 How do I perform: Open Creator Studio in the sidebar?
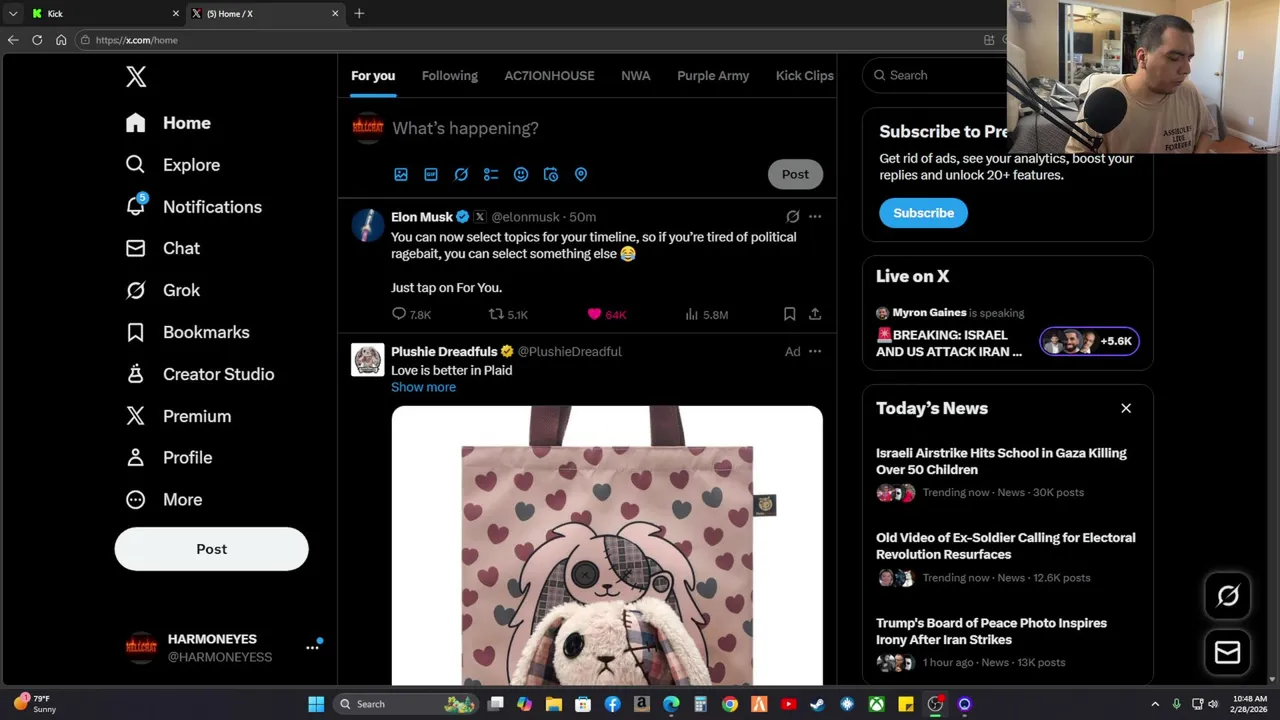click(199, 374)
